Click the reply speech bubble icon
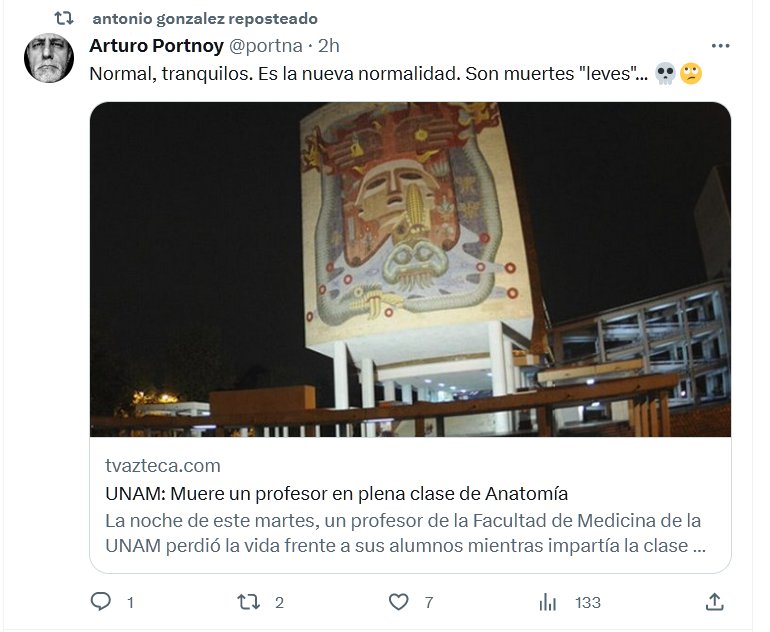The image size is (770, 632). [101, 602]
